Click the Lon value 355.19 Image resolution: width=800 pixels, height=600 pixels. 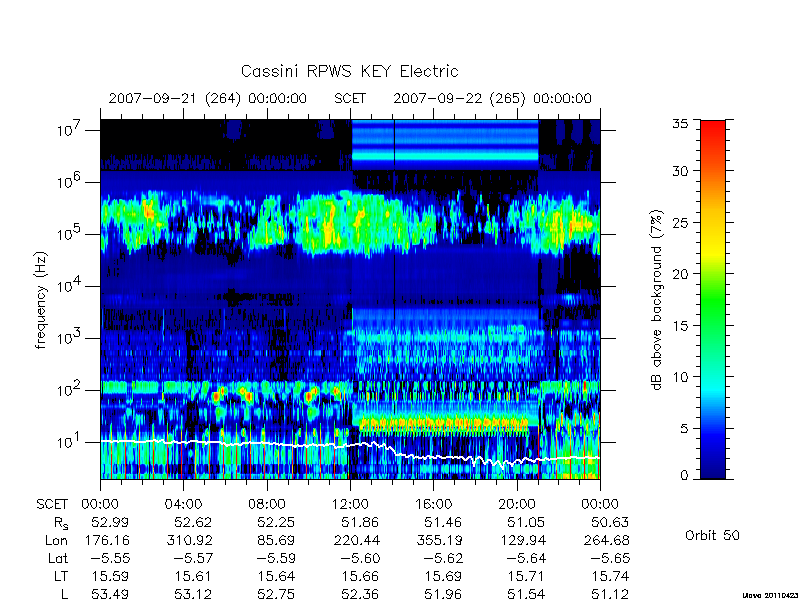pos(440,540)
